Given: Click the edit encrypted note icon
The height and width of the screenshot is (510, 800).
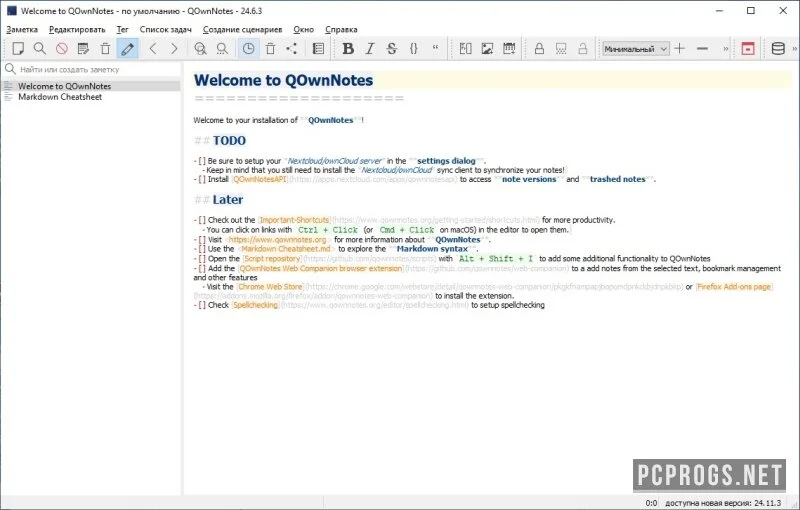Looking at the screenshot, I should (561, 48).
